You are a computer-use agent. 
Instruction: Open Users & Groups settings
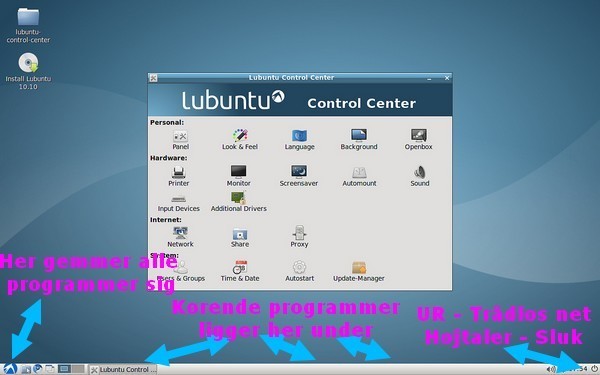click(181, 271)
